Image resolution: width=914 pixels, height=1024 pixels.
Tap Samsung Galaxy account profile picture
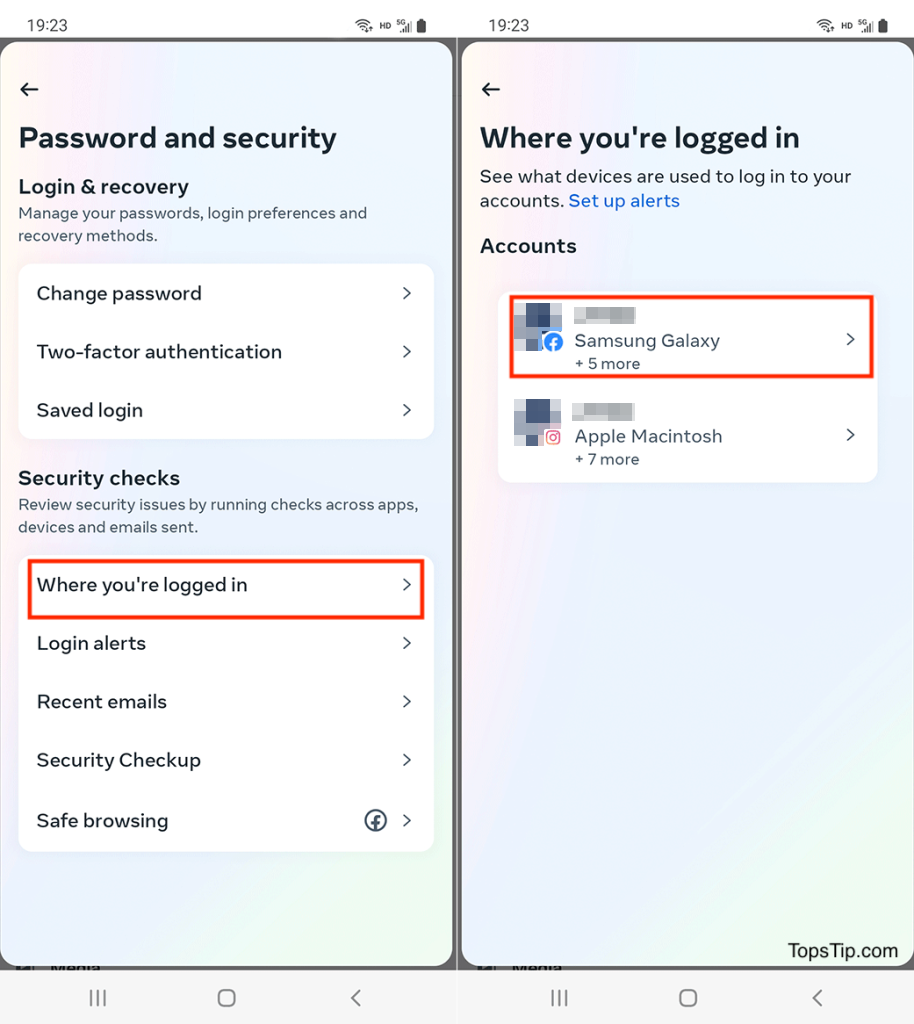point(537,327)
